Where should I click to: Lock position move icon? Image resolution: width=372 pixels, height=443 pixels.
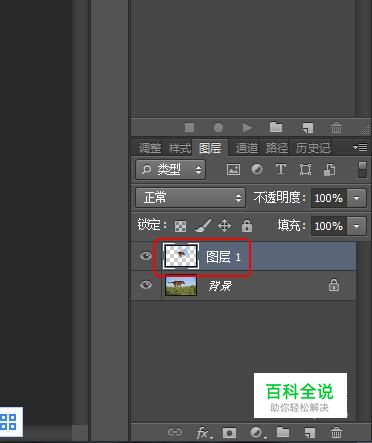(224, 226)
